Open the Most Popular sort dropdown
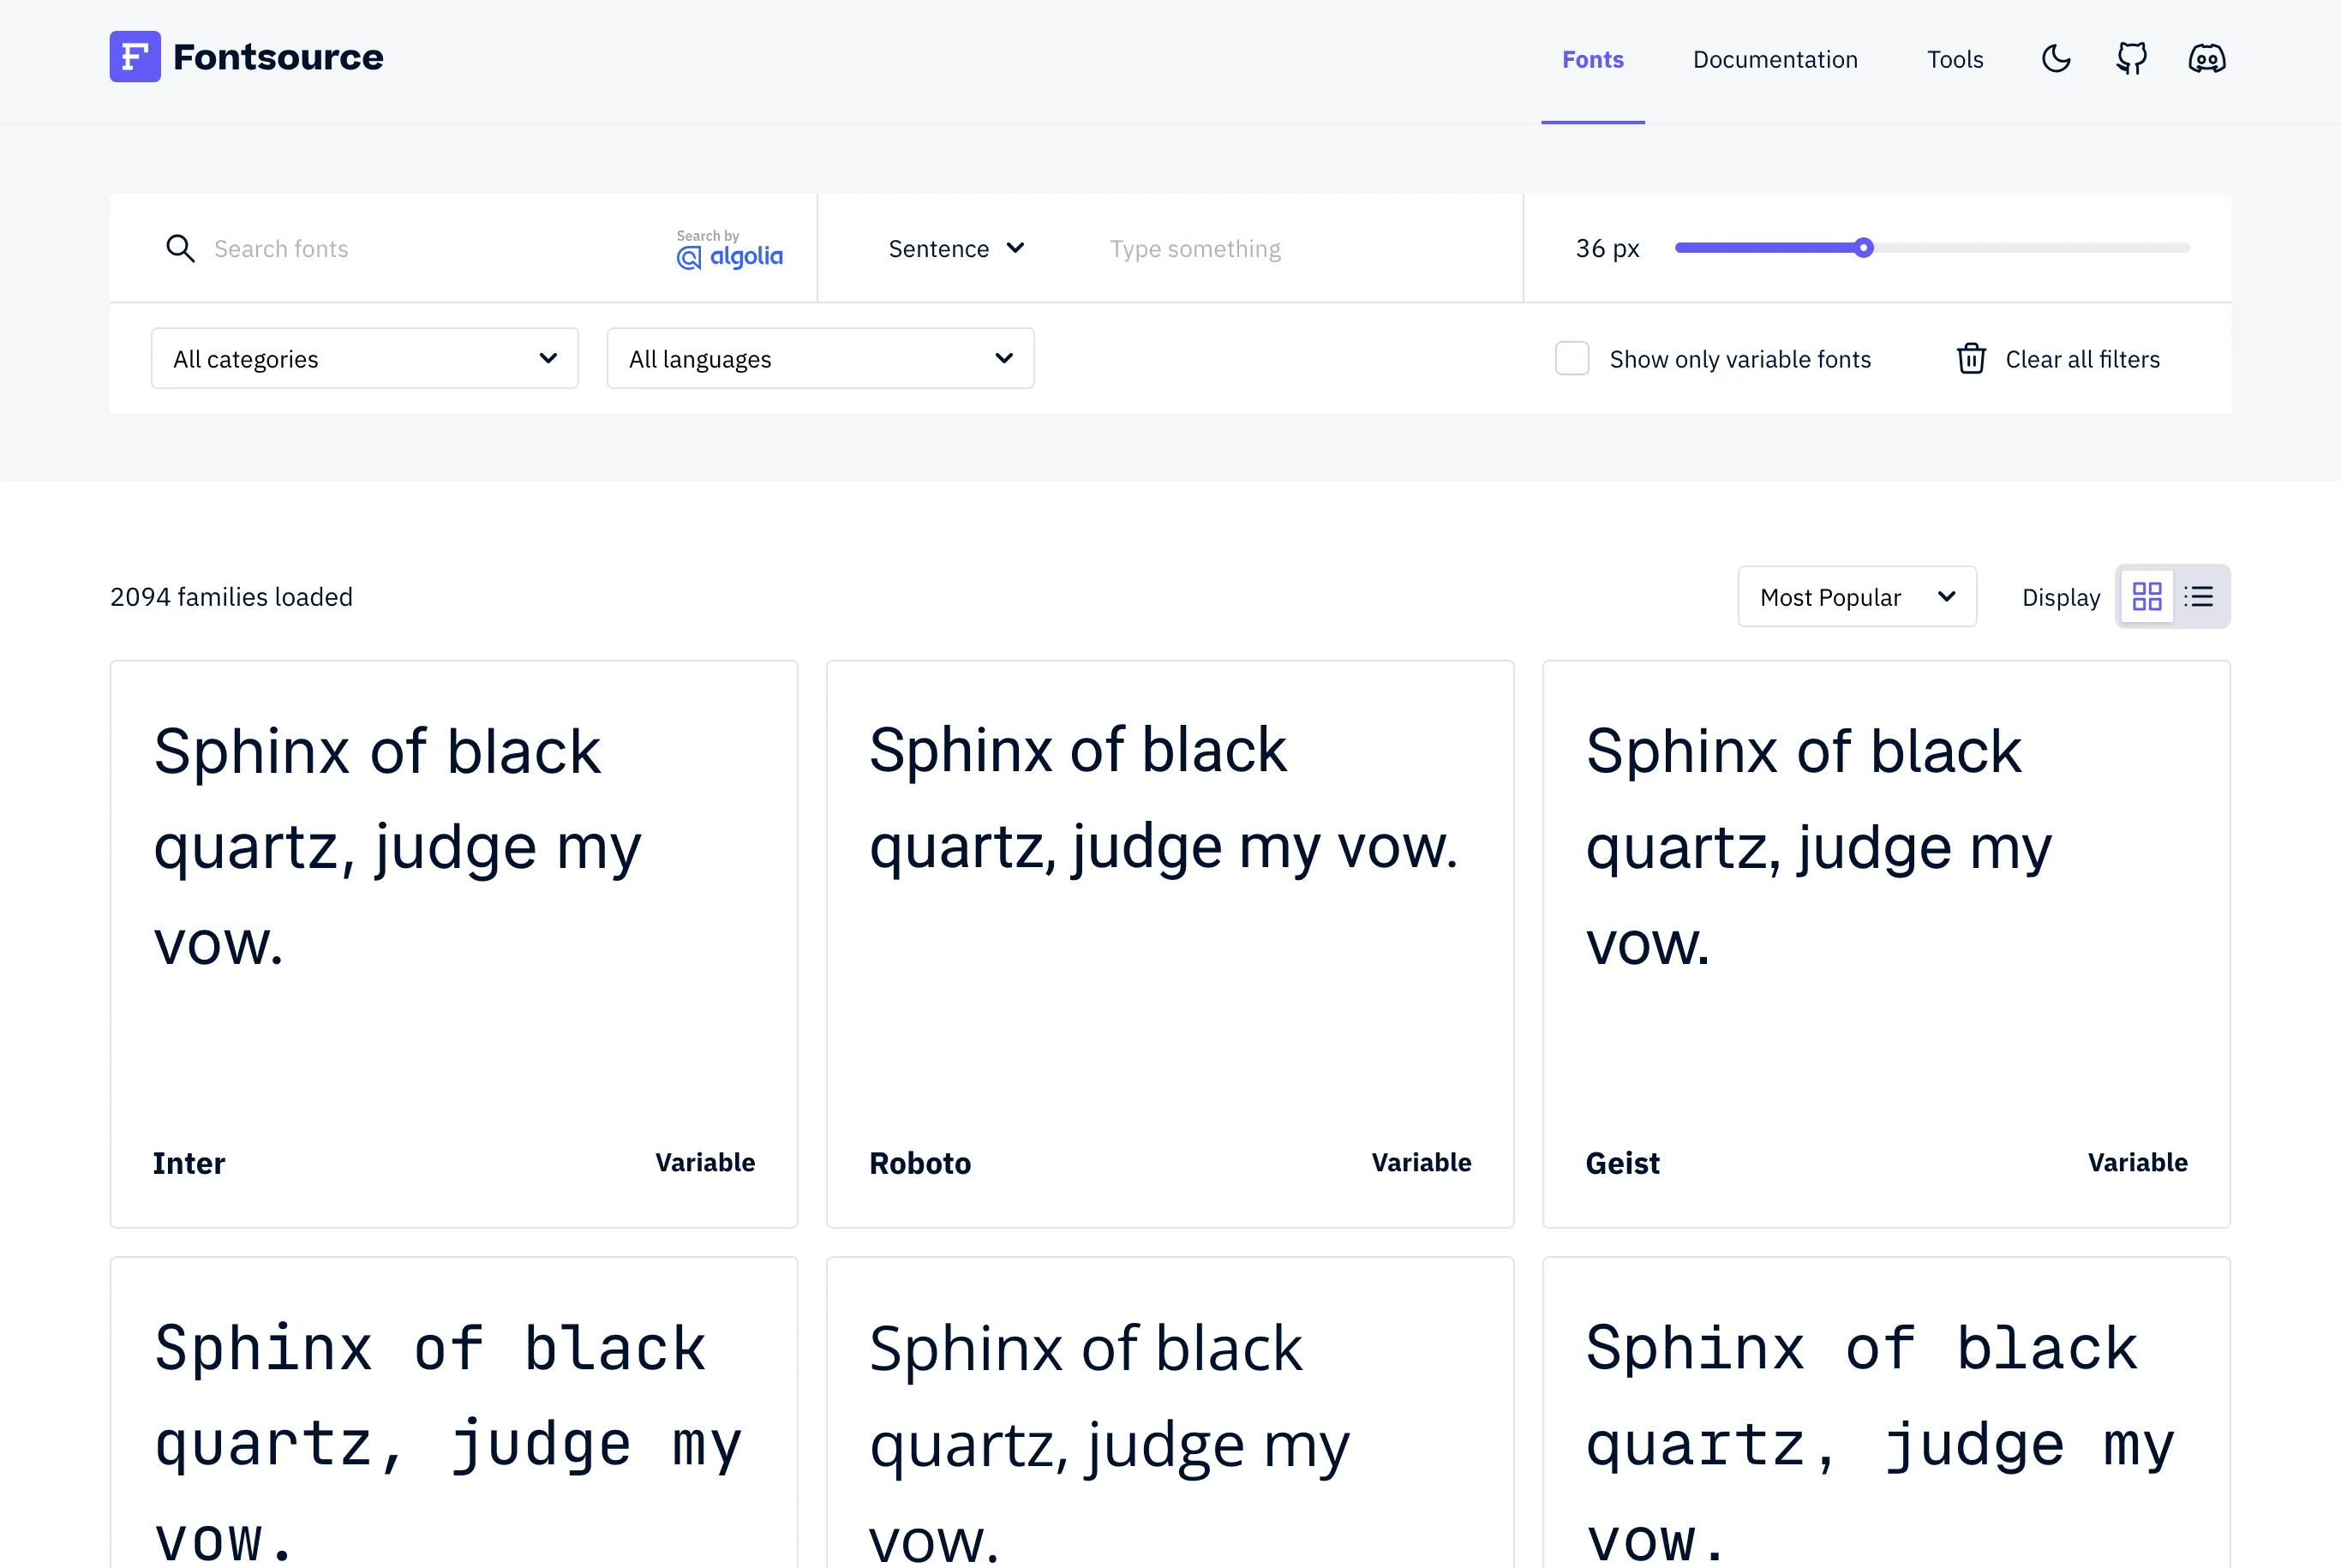The height and width of the screenshot is (1568, 2341). (1857, 597)
